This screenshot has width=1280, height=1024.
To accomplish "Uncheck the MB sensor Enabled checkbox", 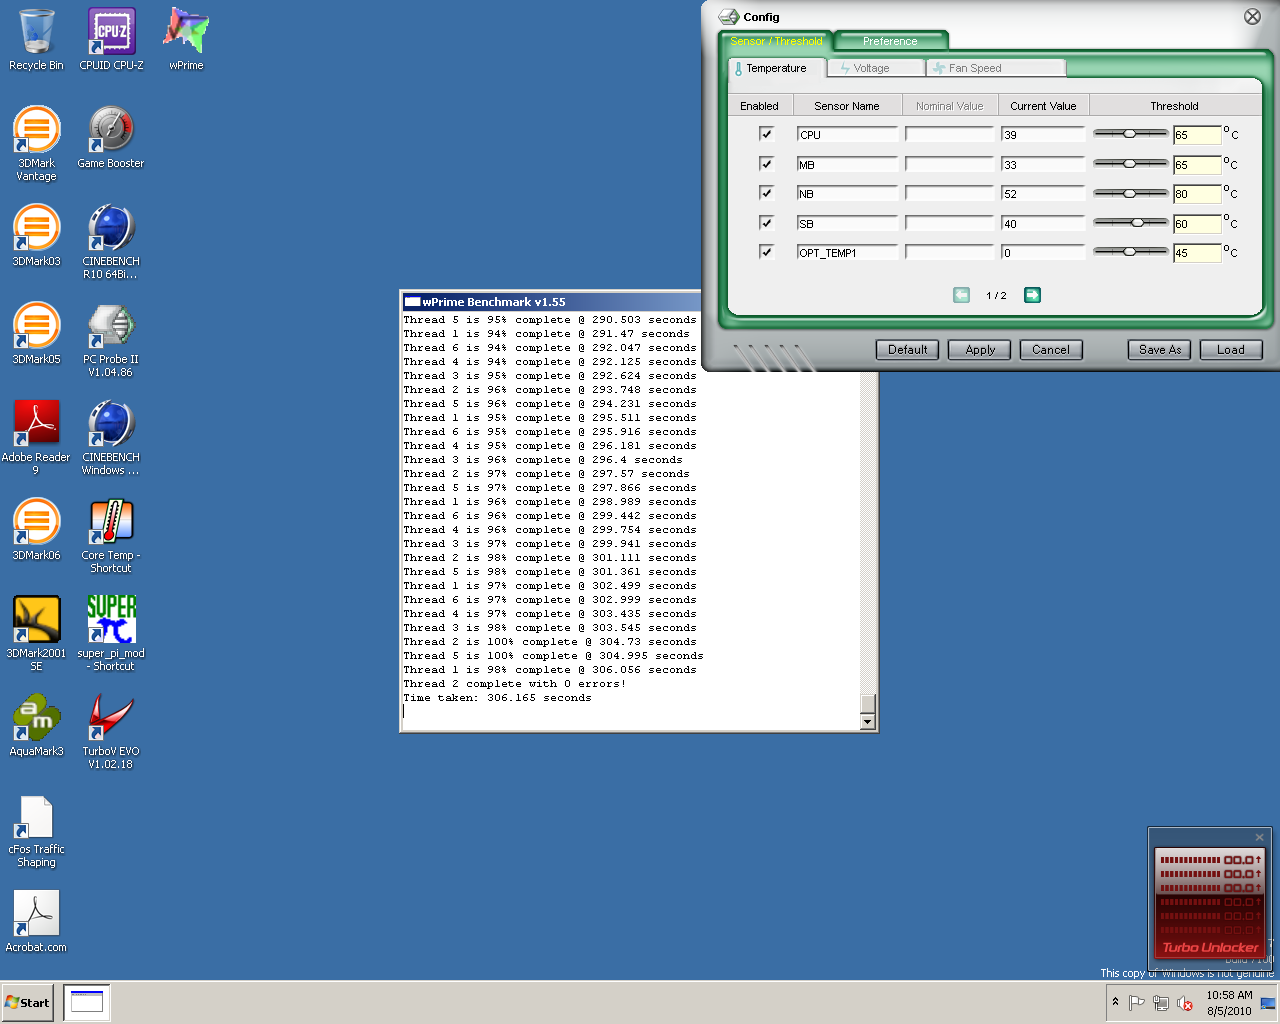I will (x=766, y=164).
